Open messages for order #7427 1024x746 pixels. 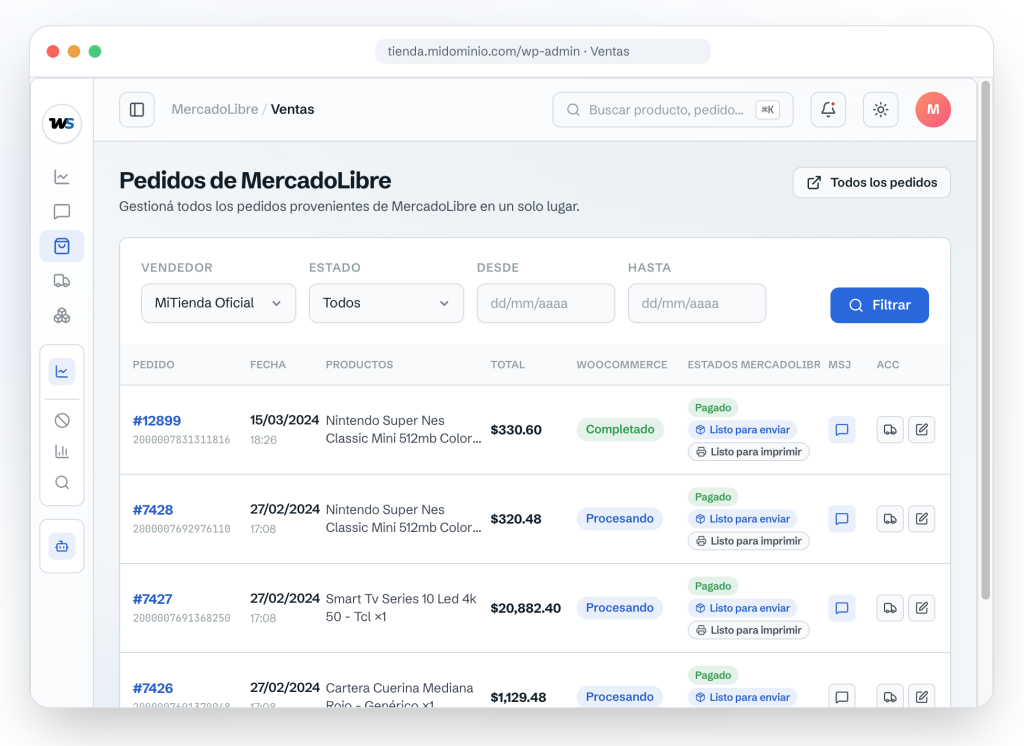(x=842, y=608)
